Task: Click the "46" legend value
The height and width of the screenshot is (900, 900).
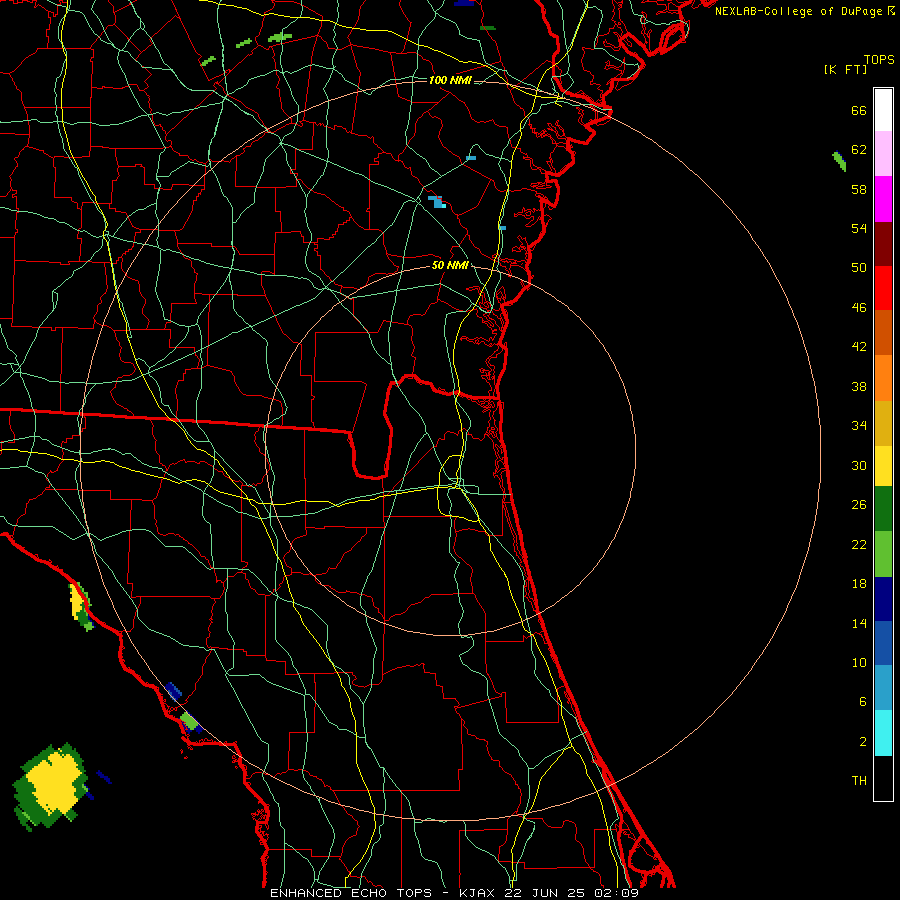Action: [x=859, y=308]
